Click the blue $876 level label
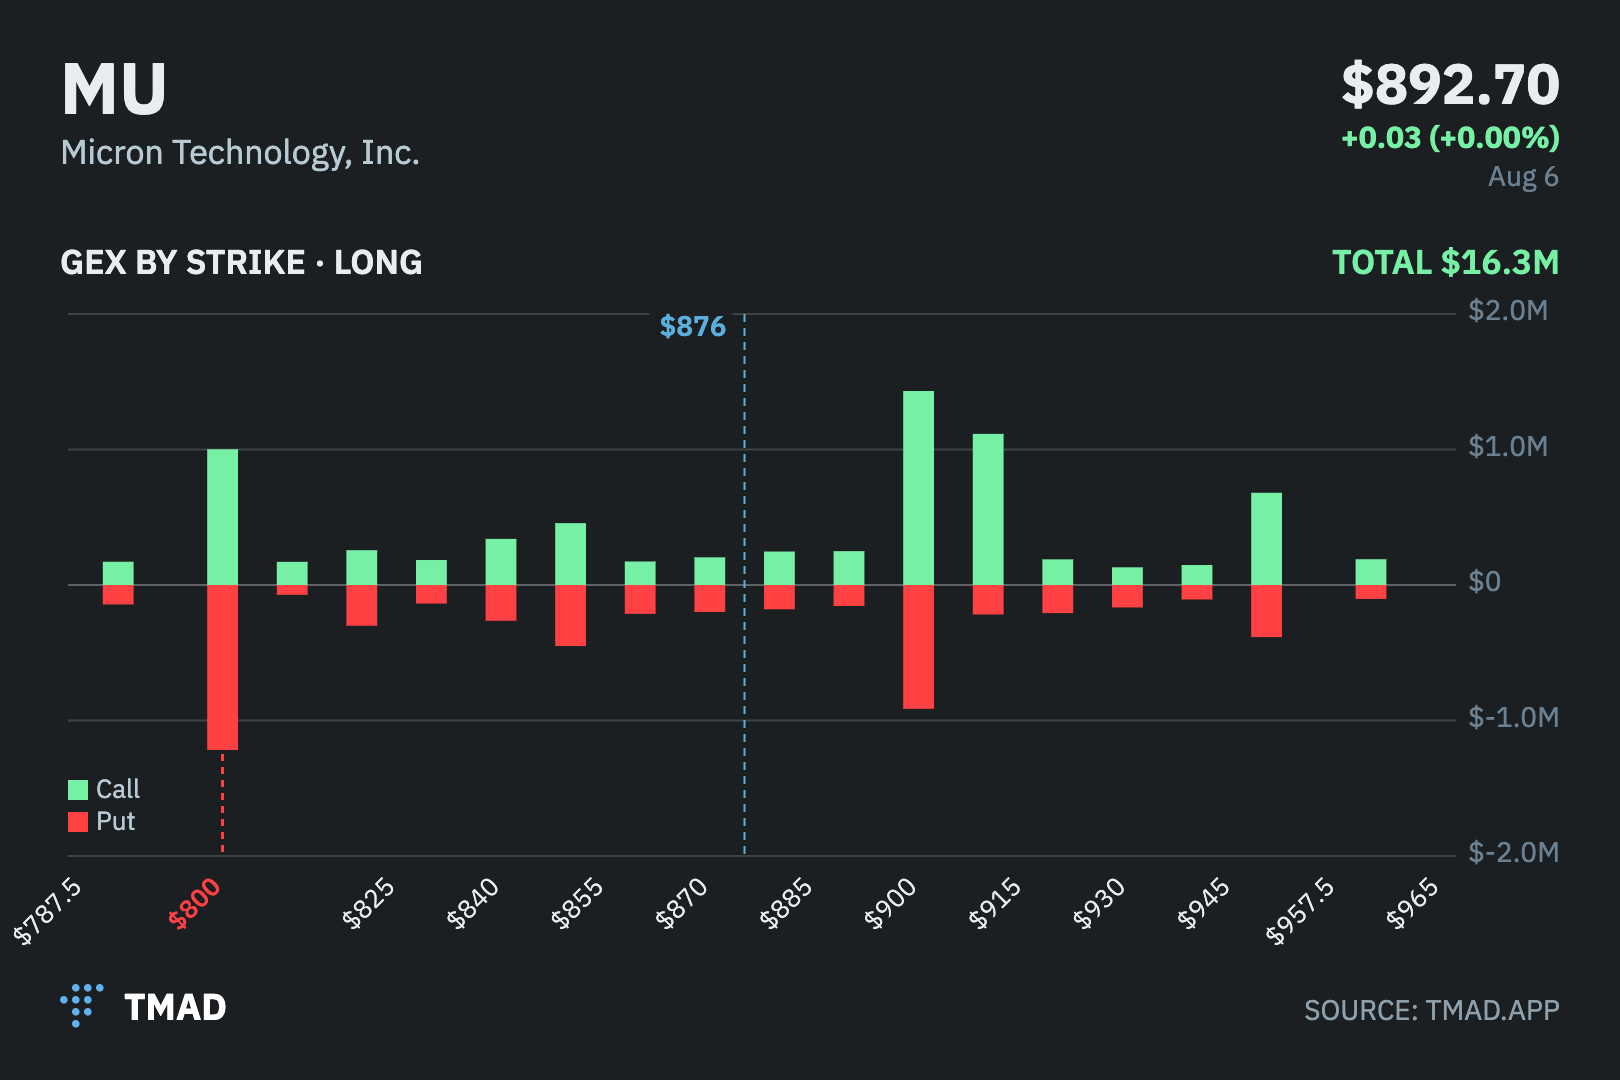The width and height of the screenshot is (1620, 1080). click(x=693, y=327)
